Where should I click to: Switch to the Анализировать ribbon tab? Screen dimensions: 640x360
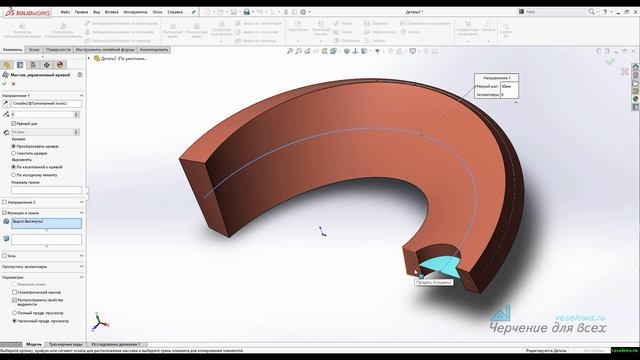pyautogui.click(x=154, y=50)
